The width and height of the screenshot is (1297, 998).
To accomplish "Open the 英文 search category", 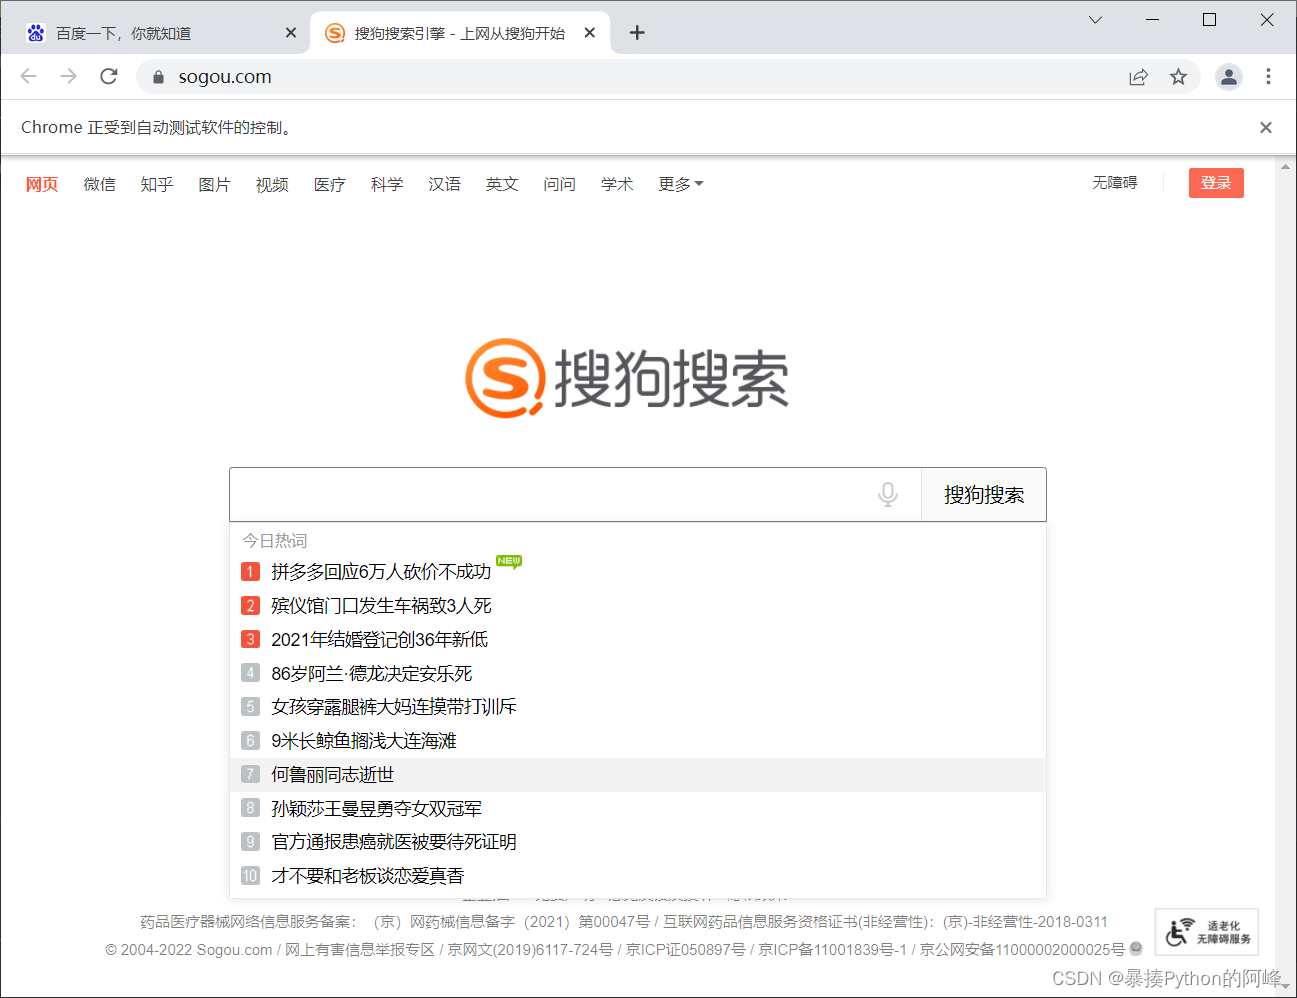I will coord(502,184).
